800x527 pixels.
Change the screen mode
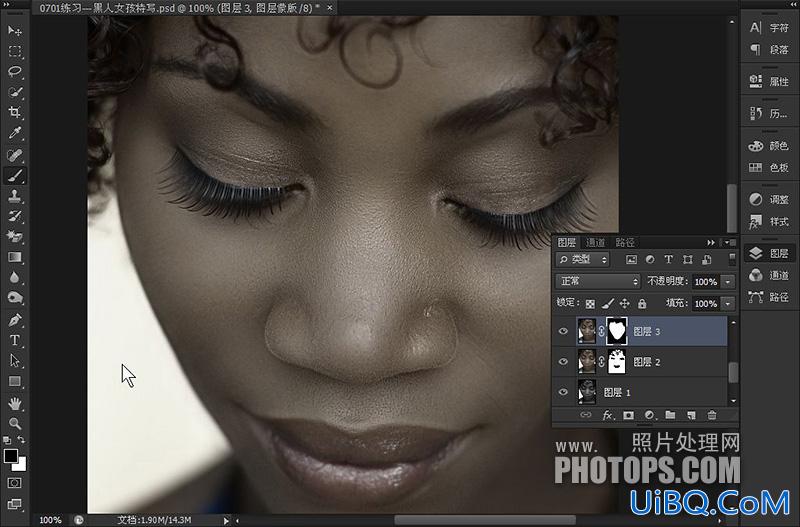pos(14,504)
